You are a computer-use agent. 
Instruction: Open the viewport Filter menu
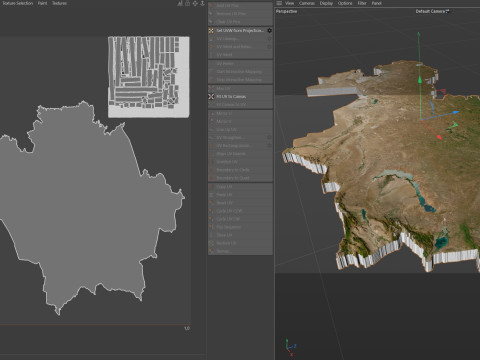[362, 3]
